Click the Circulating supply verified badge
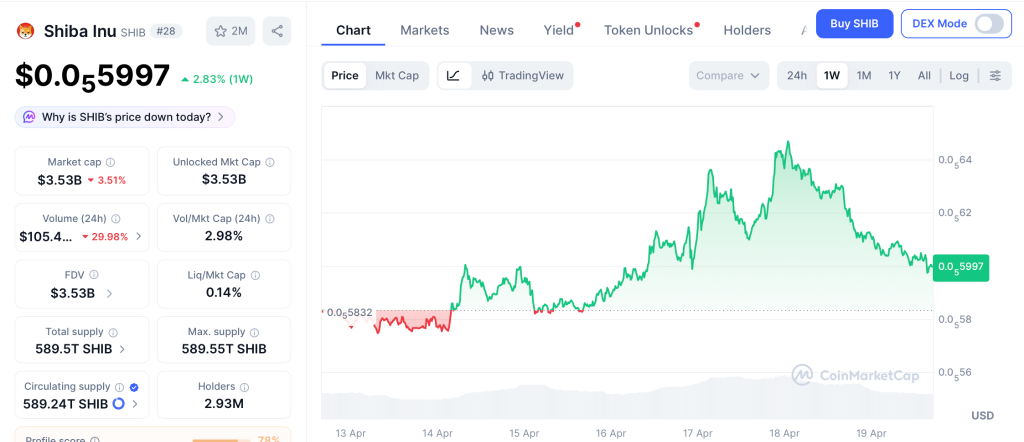This screenshot has width=1024, height=442. tap(134, 386)
